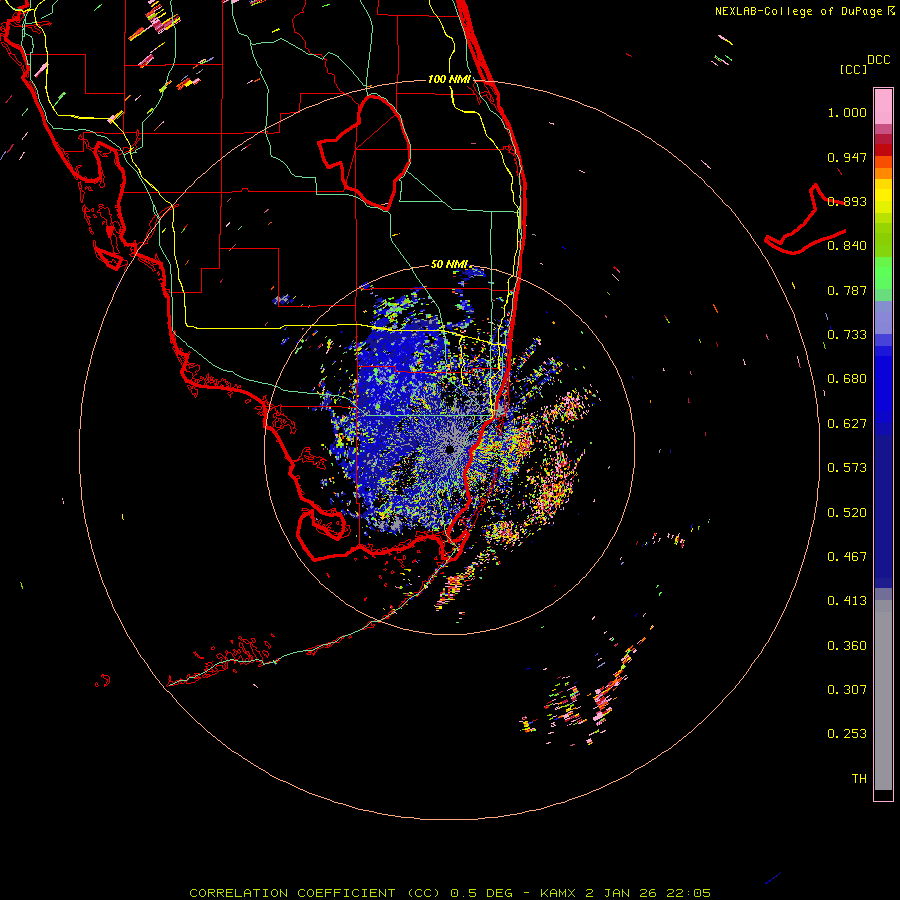This screenshot has width=900, height=900.
Task: Click the [CC] unit label
Action: click(x=853, y=69)
